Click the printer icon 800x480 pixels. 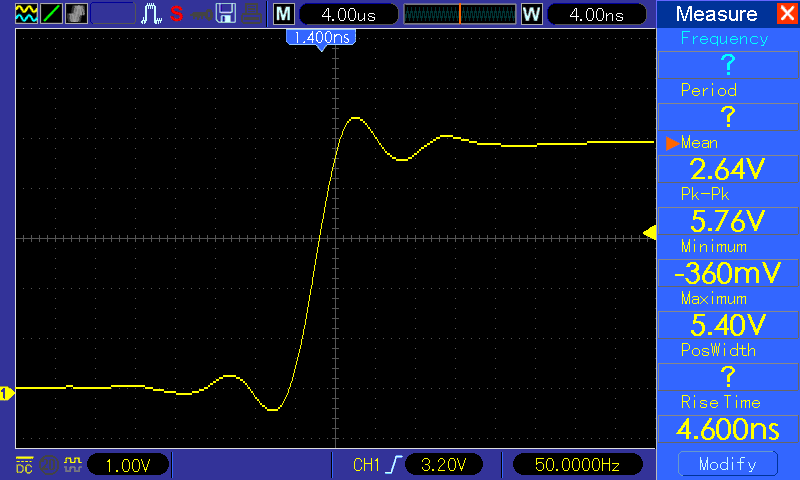click(252, 14)
